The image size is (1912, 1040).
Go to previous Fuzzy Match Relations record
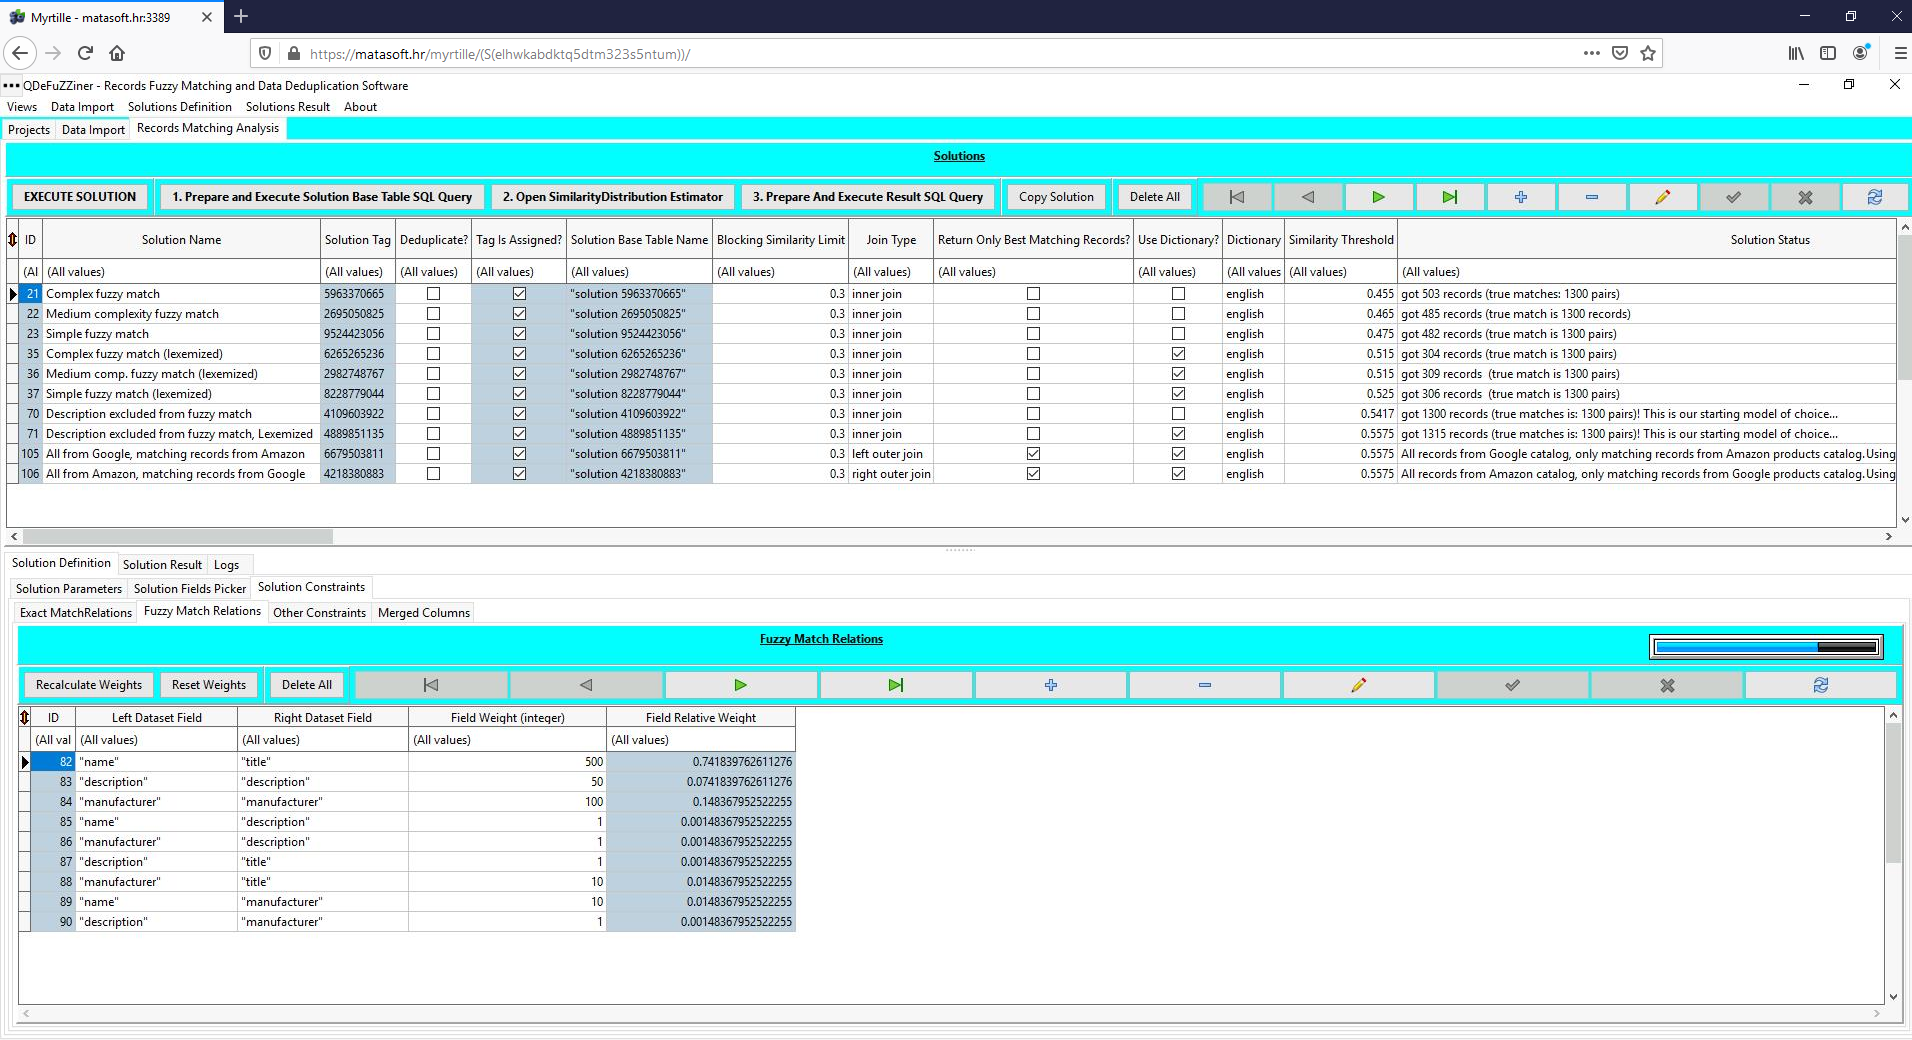click(x=586, y=685)
